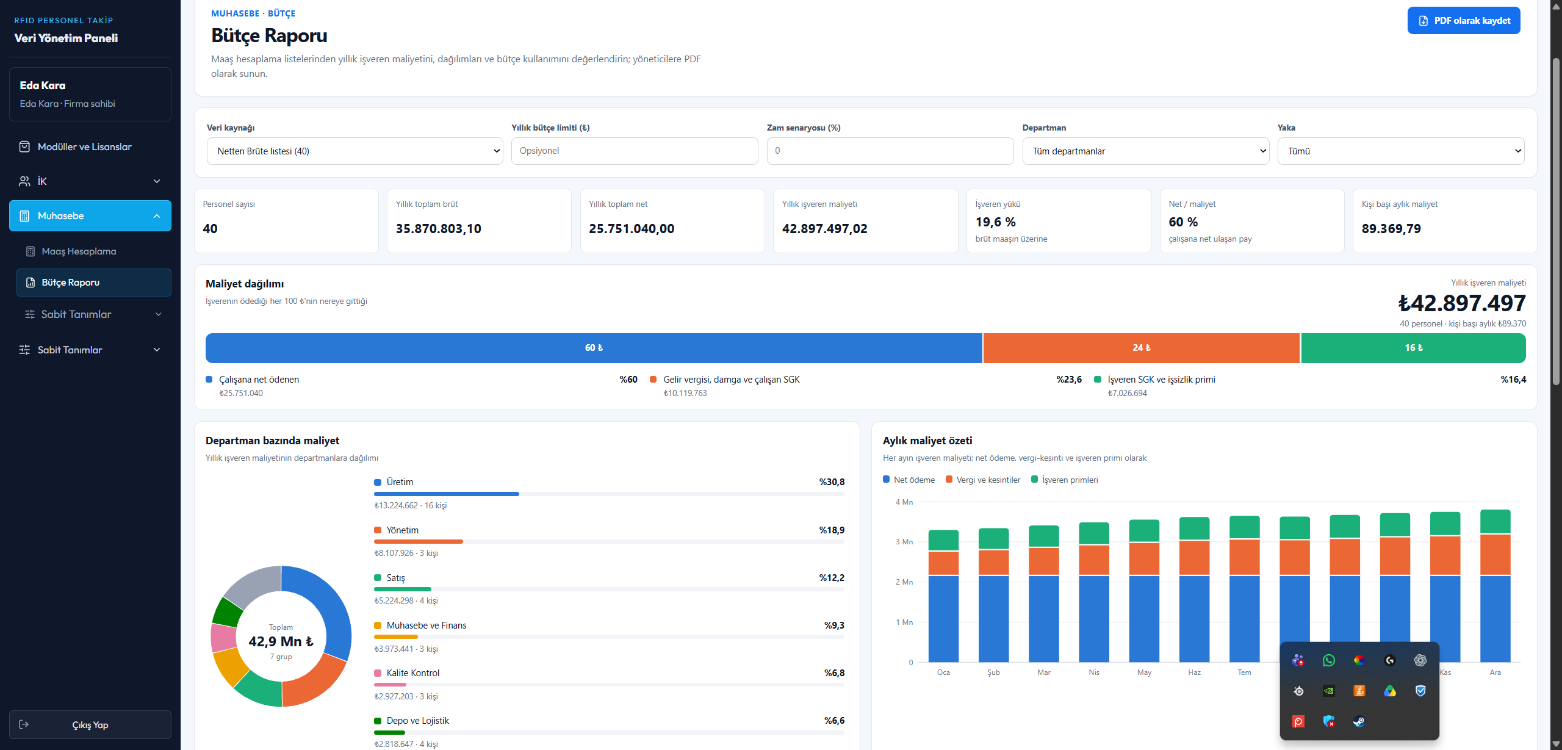The height and width of the screenshot is (750, 1562).
Task: Click the people icon next to İK
Action: [x=25, y=181]
